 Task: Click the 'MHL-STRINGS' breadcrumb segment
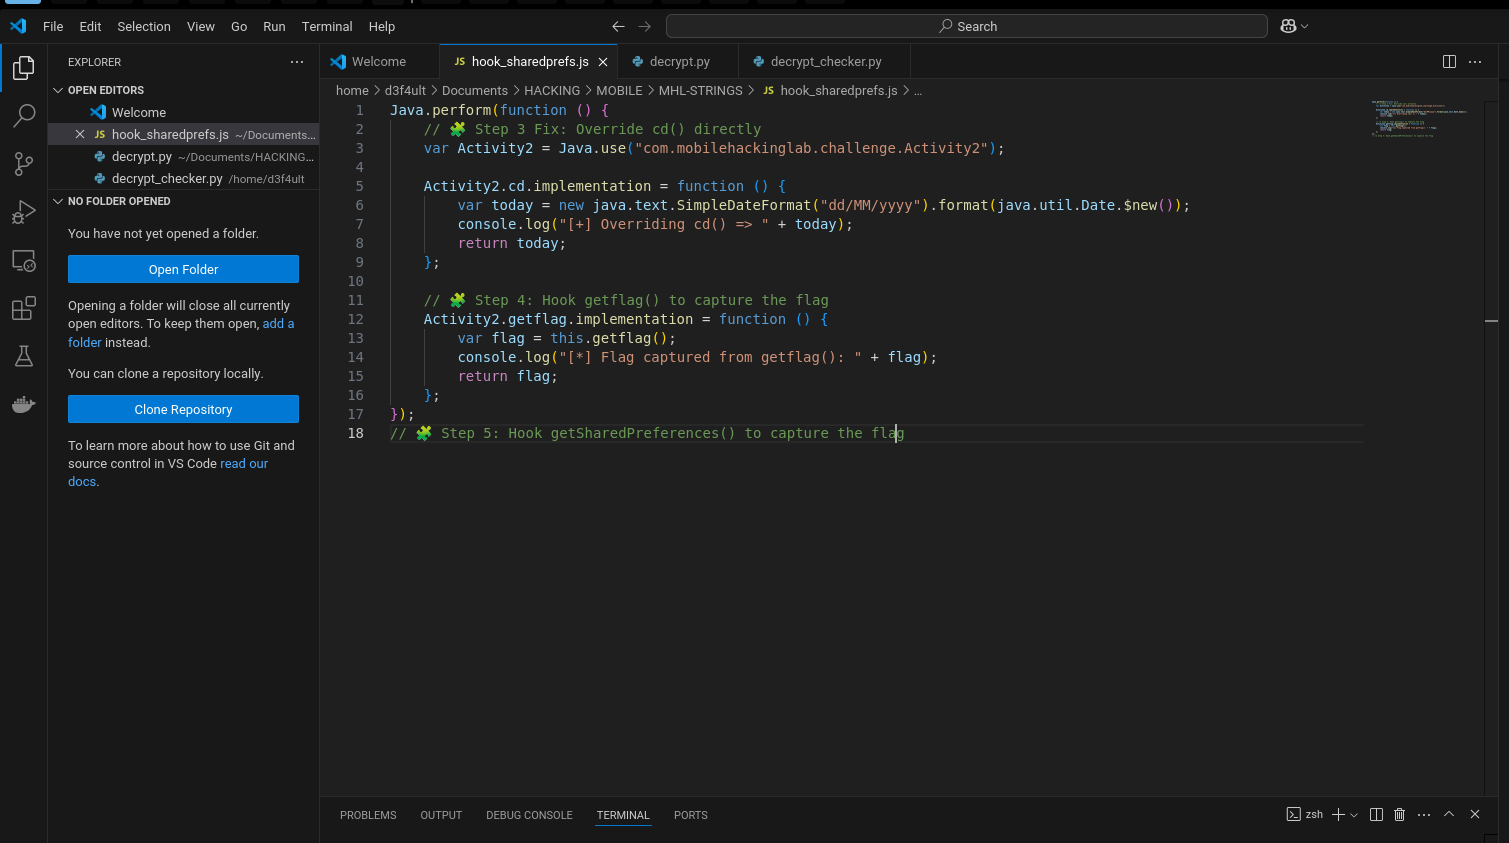click(x=700, y=90)
